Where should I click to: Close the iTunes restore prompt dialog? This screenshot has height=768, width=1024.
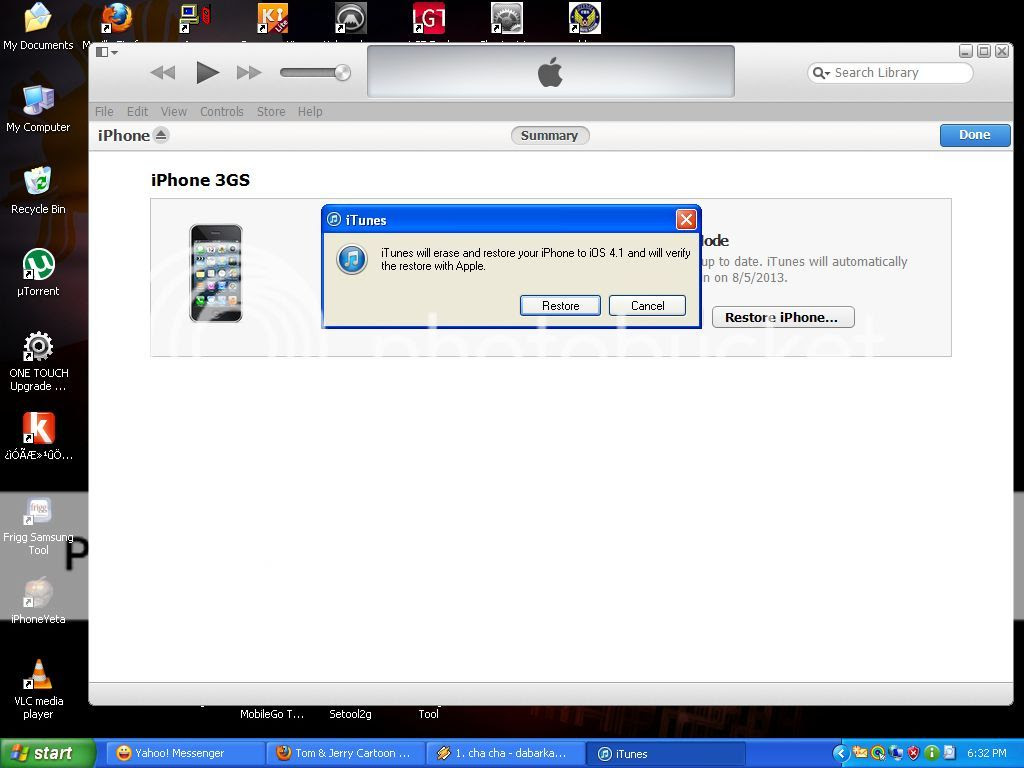click(x=686, y=219)
